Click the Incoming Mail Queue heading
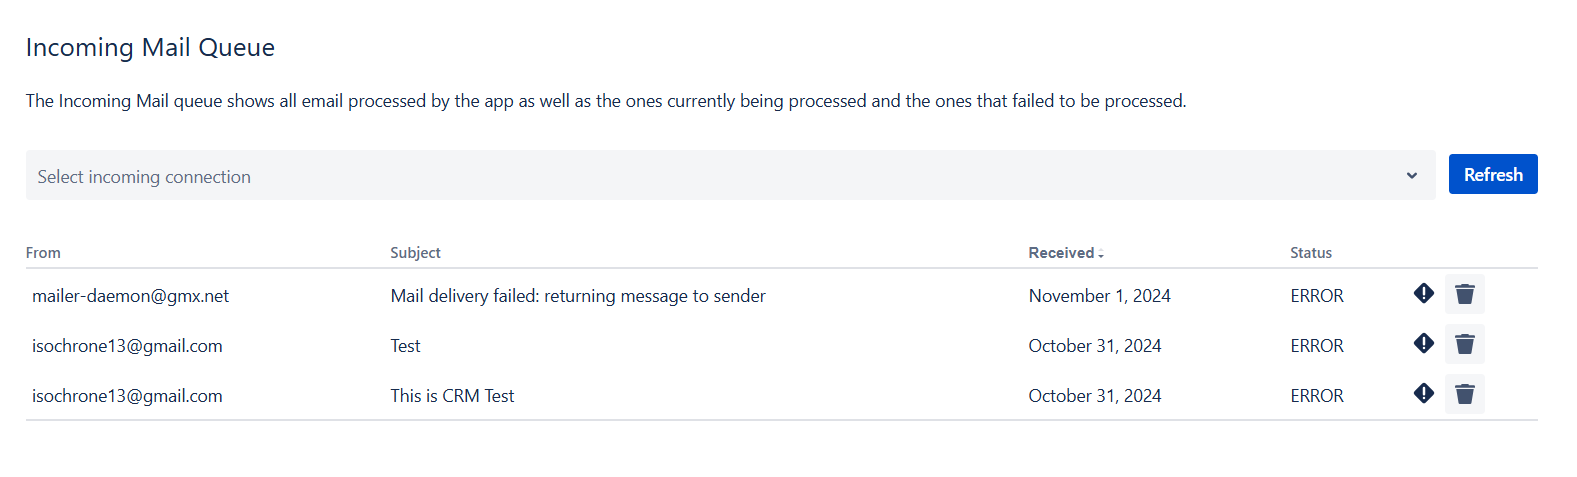This screenshot has height=477, width=1577. 150,48
